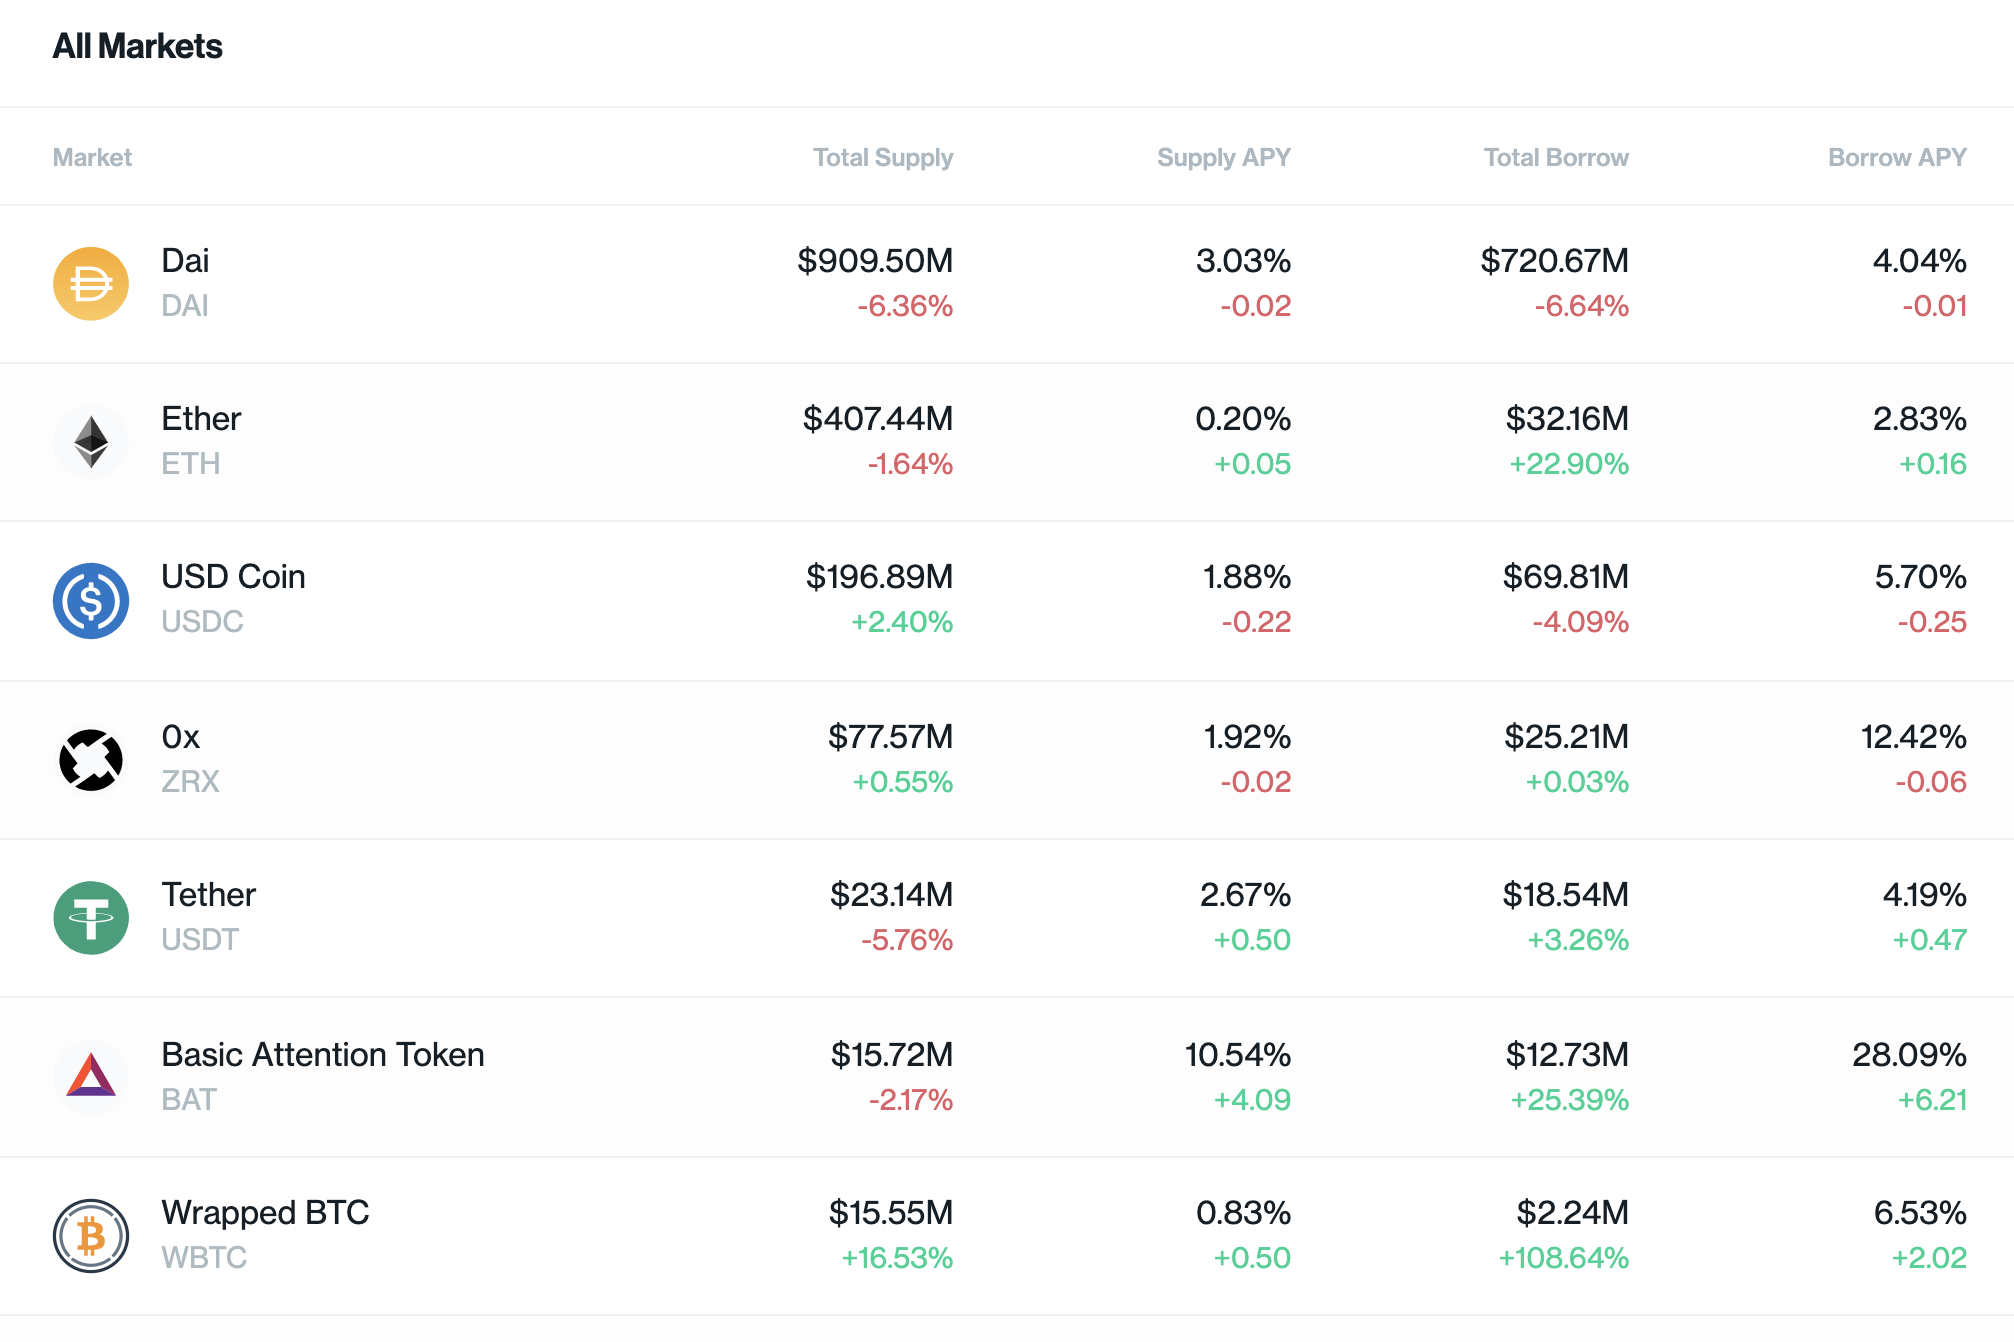This screenshot has height=1342, width=2014.
Task: Click Tether borrow APY 4.19%
Action: tap(1925, 895)
